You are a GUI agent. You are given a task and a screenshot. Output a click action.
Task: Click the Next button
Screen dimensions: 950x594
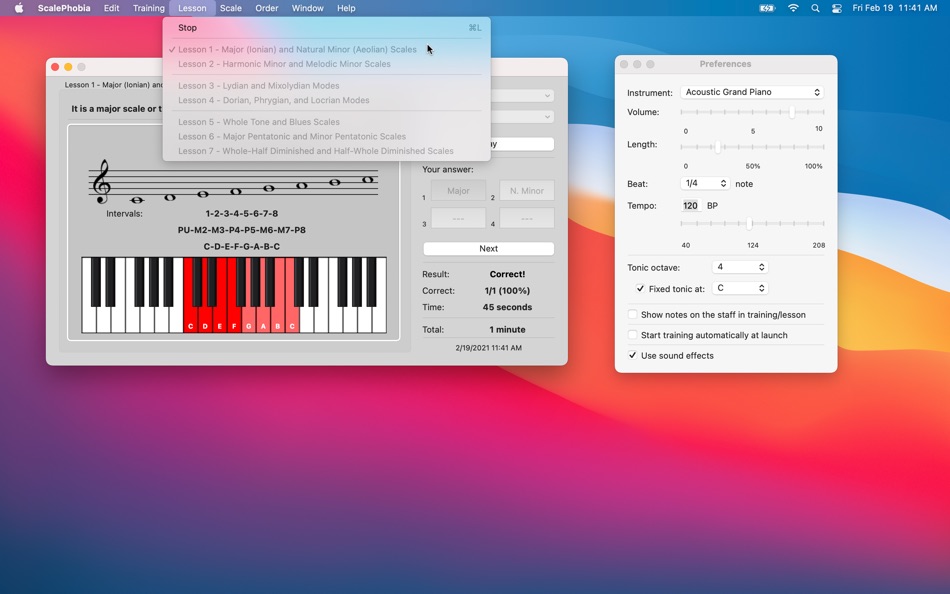pos(488,249)
